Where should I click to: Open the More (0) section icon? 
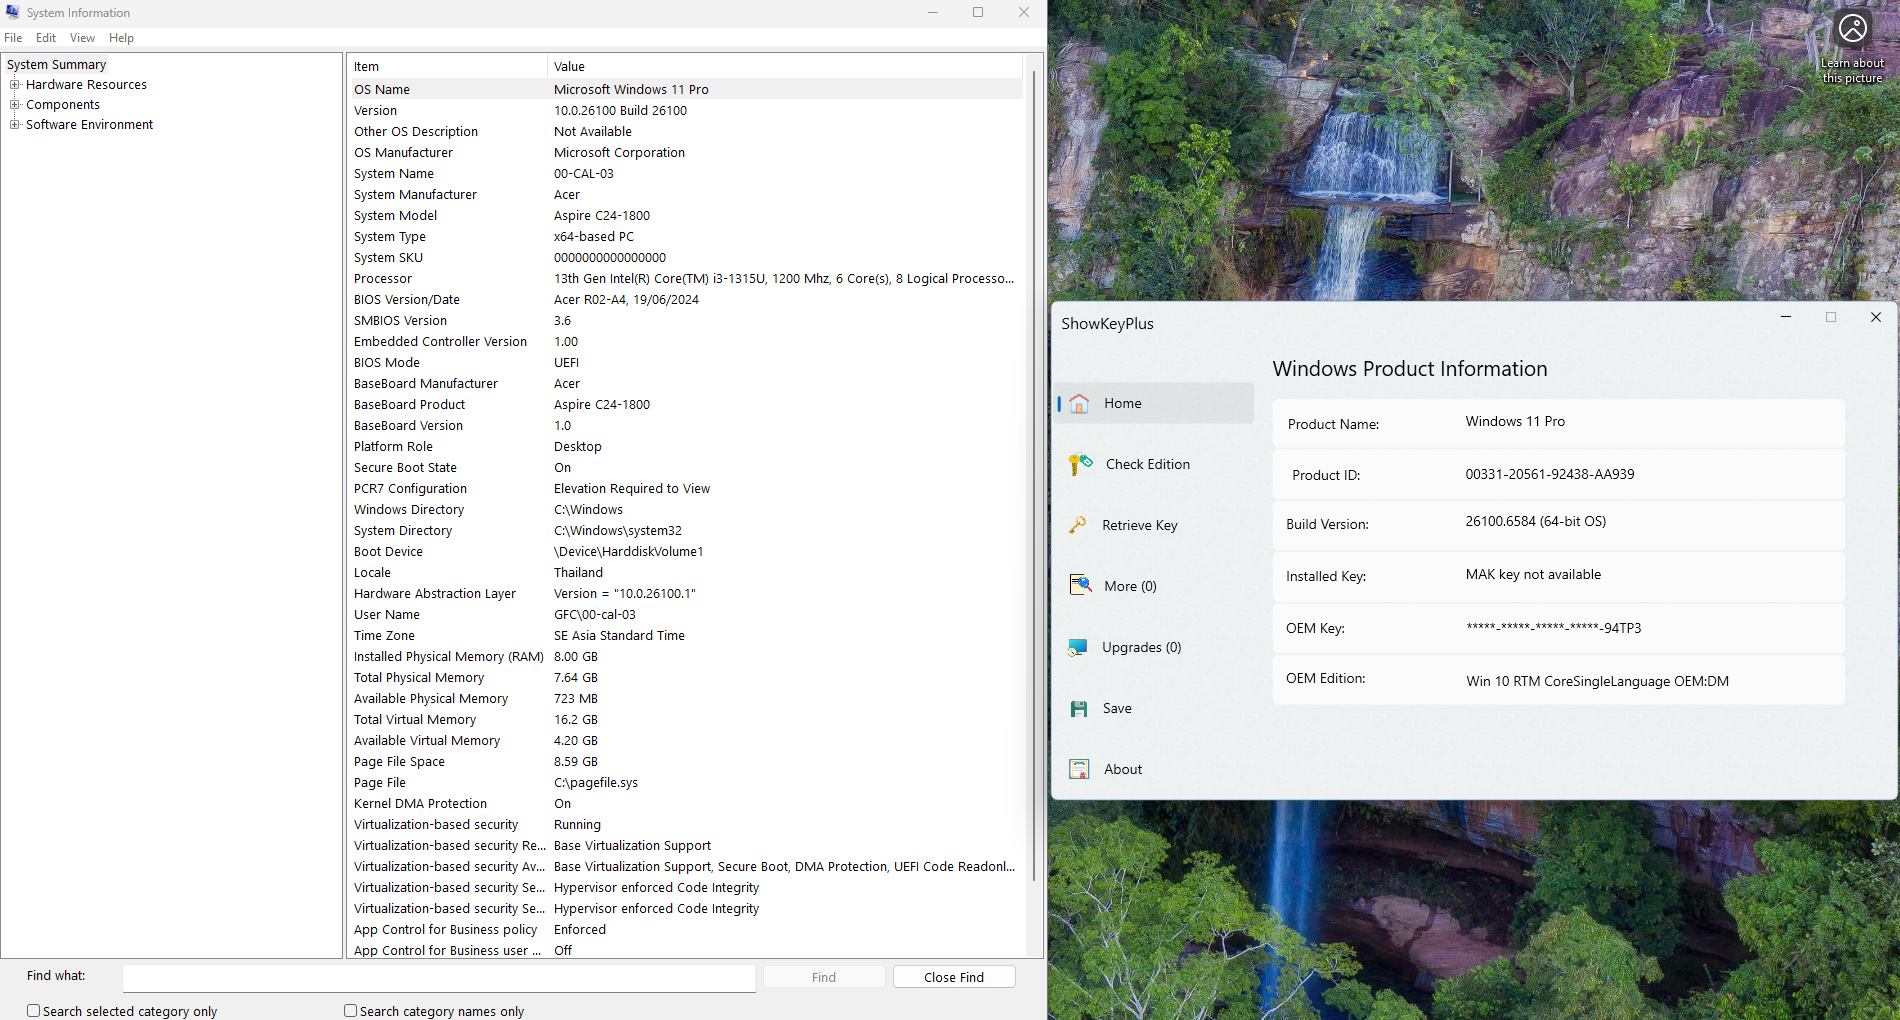(1080, 586)
